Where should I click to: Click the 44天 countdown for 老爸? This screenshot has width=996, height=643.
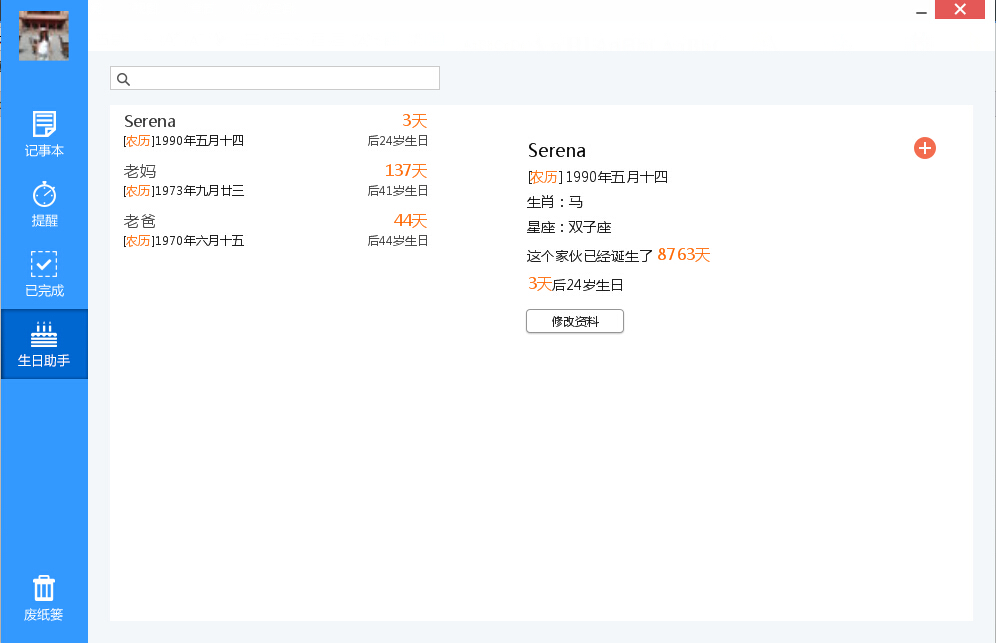pos(410,220)
